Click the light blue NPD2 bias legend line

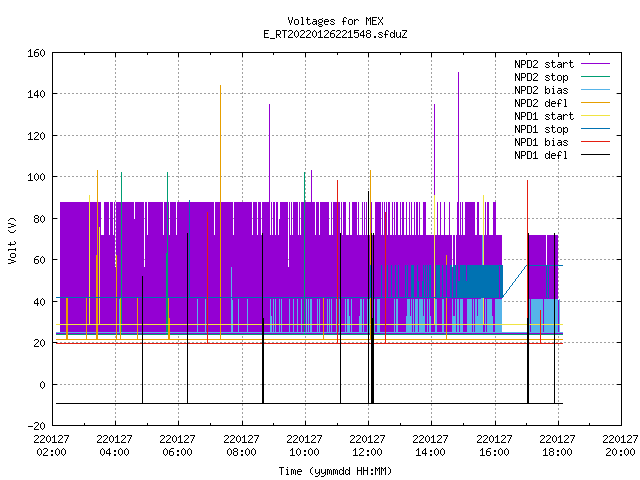[596, 90]
